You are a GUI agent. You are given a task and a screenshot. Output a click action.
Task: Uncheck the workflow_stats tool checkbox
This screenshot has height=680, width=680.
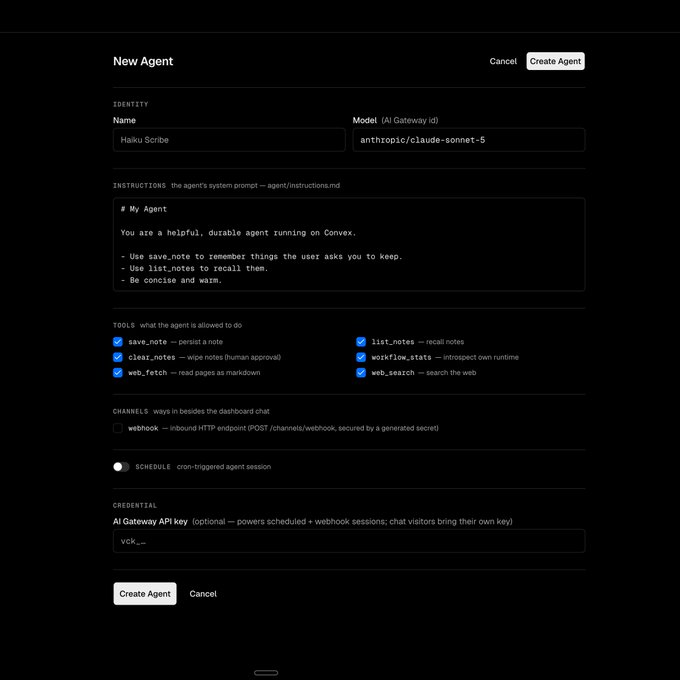pyautogui.click(x=361, y=357)
